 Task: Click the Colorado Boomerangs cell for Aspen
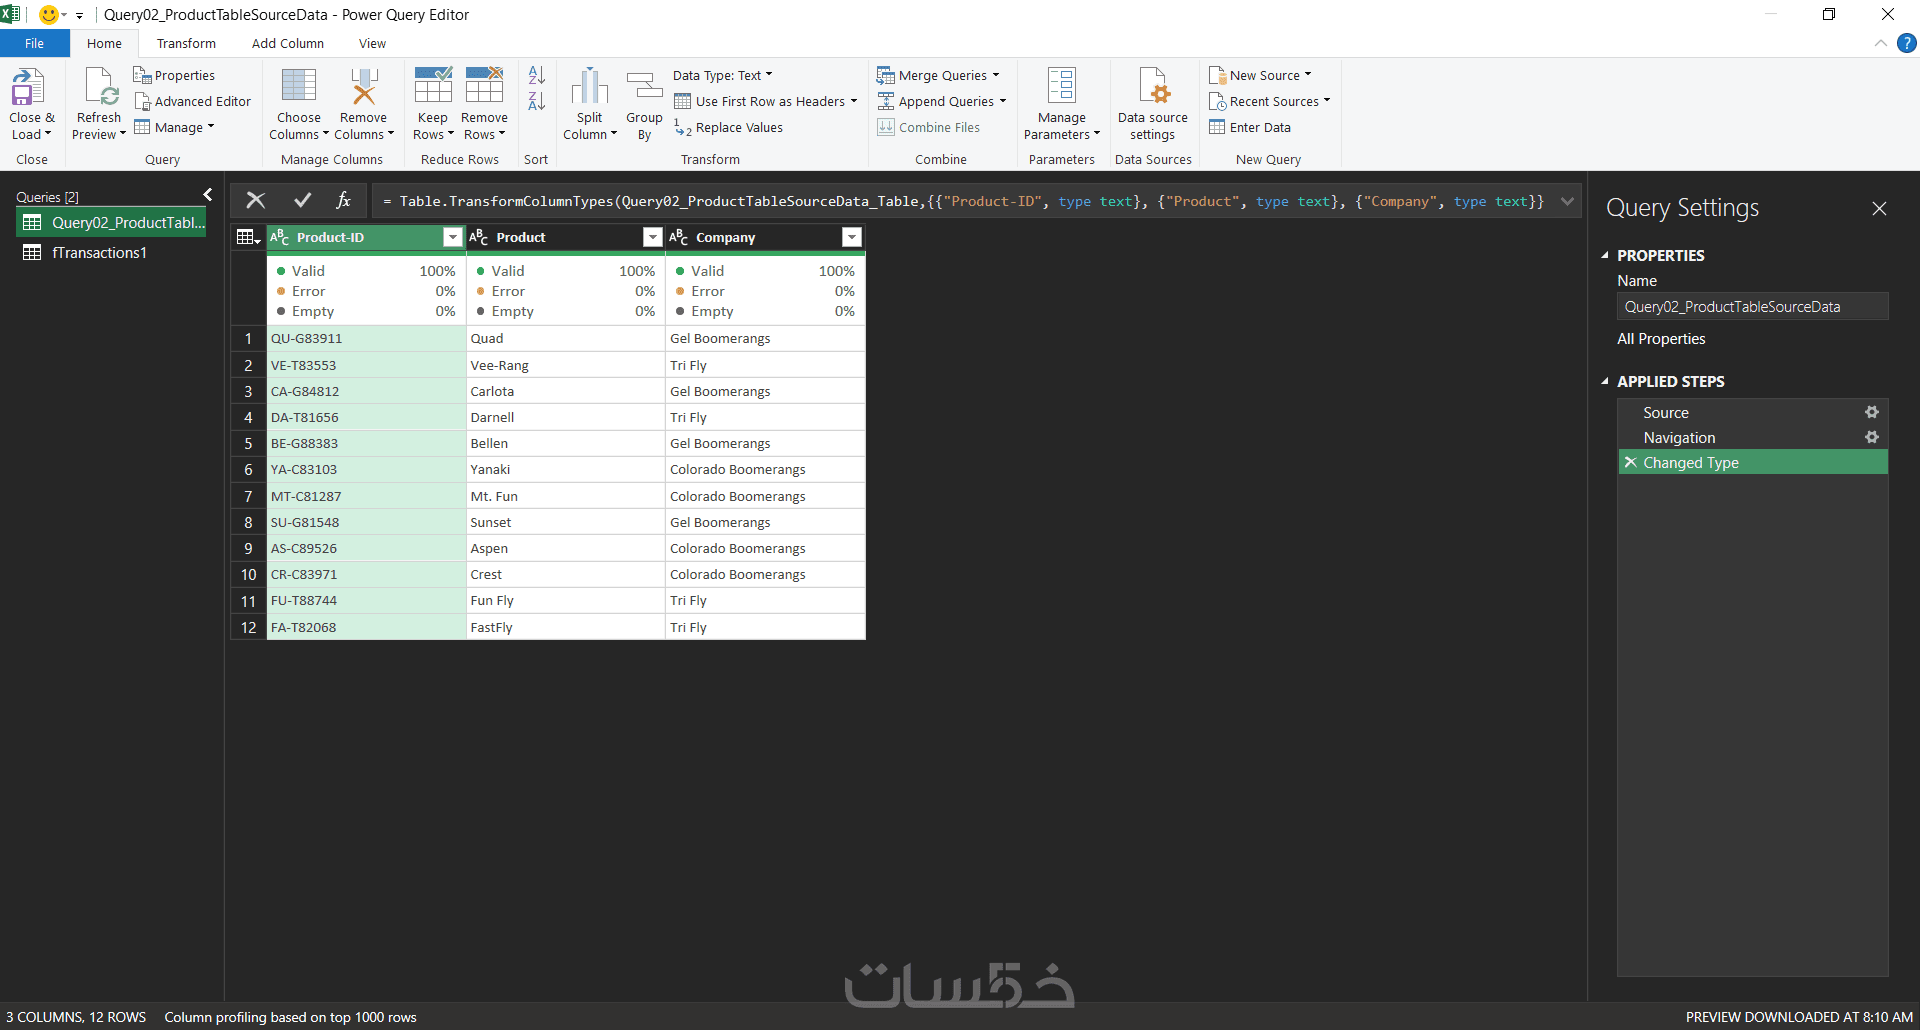(x=765, y=548)
